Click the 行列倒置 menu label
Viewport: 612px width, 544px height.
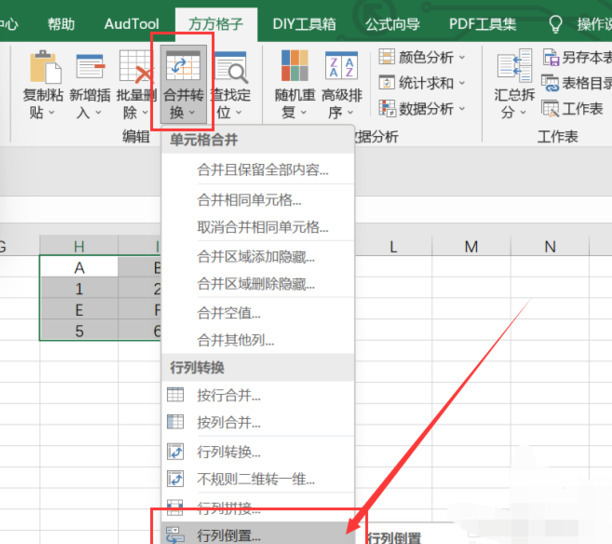pyautogui.click(x=229, y=535)
